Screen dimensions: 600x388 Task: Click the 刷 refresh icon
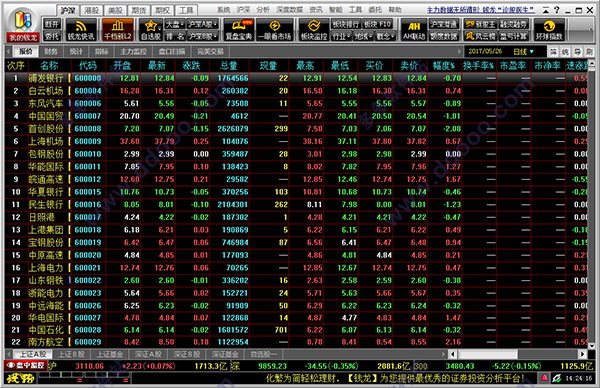tap(590, 52)
